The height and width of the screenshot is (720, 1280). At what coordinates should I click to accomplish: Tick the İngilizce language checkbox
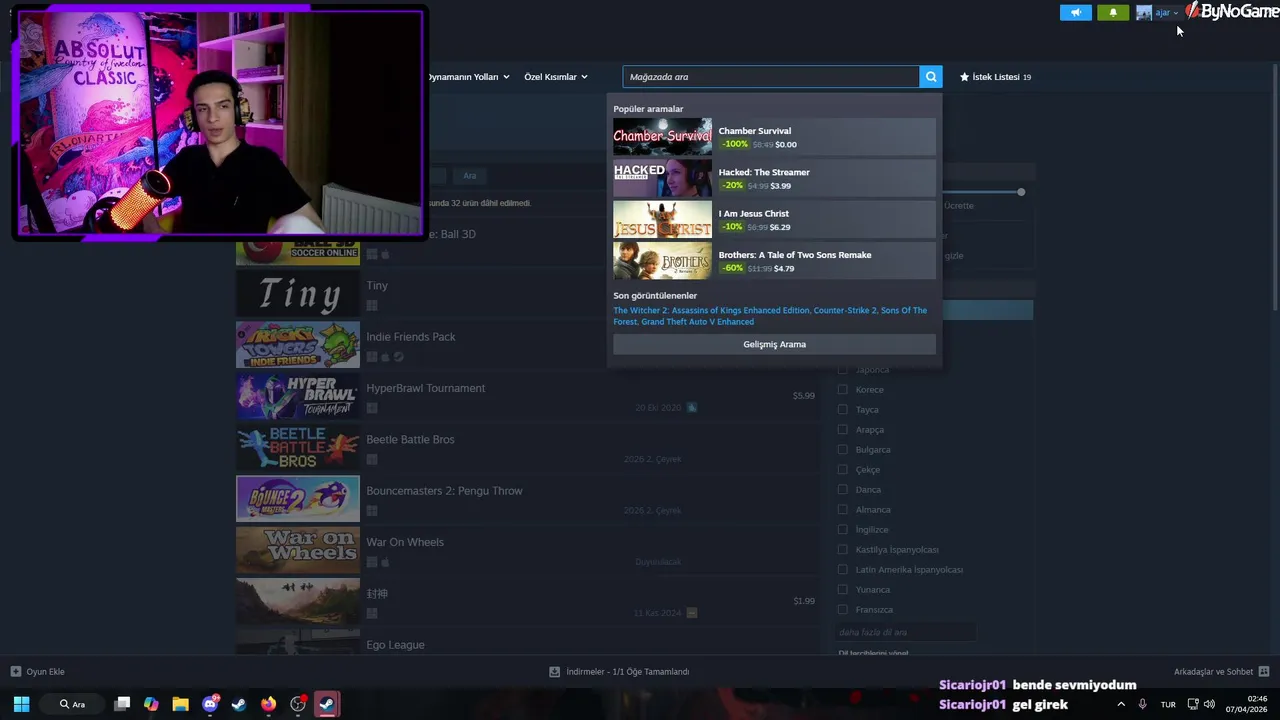tap(842, 529)
